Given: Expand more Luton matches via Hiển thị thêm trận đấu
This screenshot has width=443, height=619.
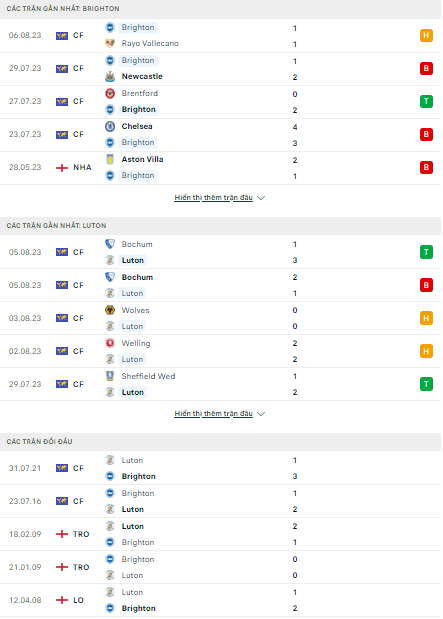Looking at the screenshot, I should (x=214, y=413).
